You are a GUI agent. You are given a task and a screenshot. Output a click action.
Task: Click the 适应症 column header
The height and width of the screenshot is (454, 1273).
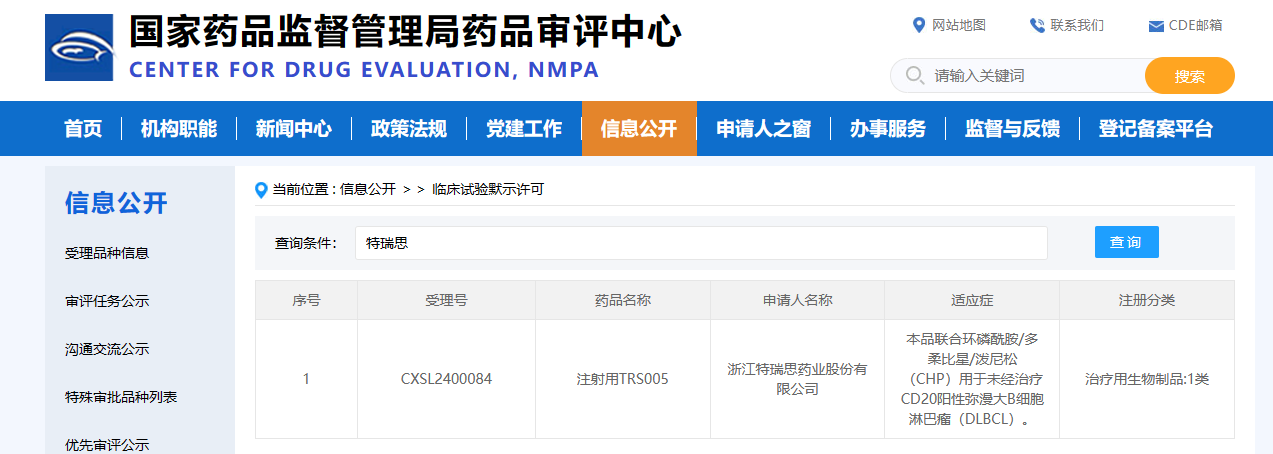(x=972, y=300)
